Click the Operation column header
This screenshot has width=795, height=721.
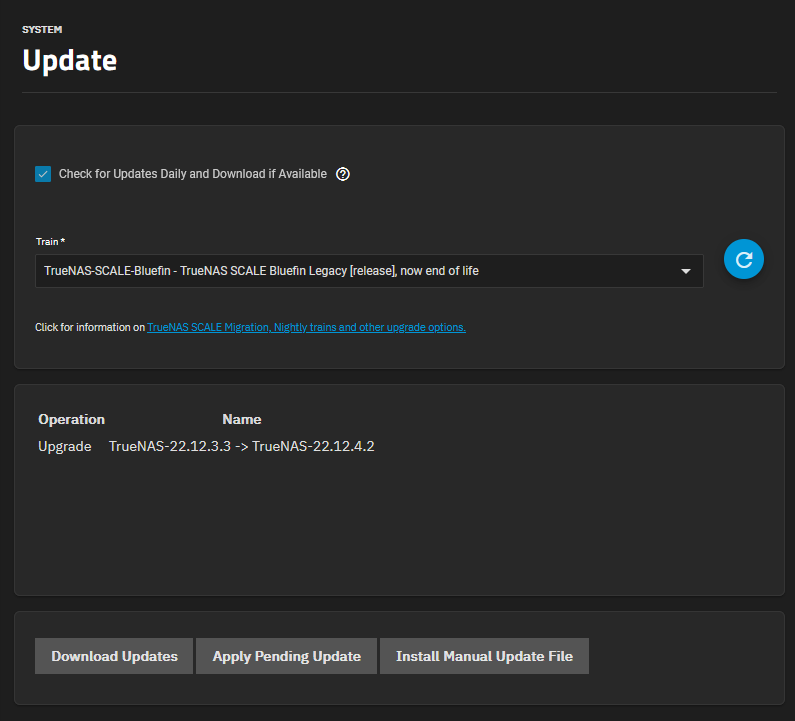coord(71,419)
